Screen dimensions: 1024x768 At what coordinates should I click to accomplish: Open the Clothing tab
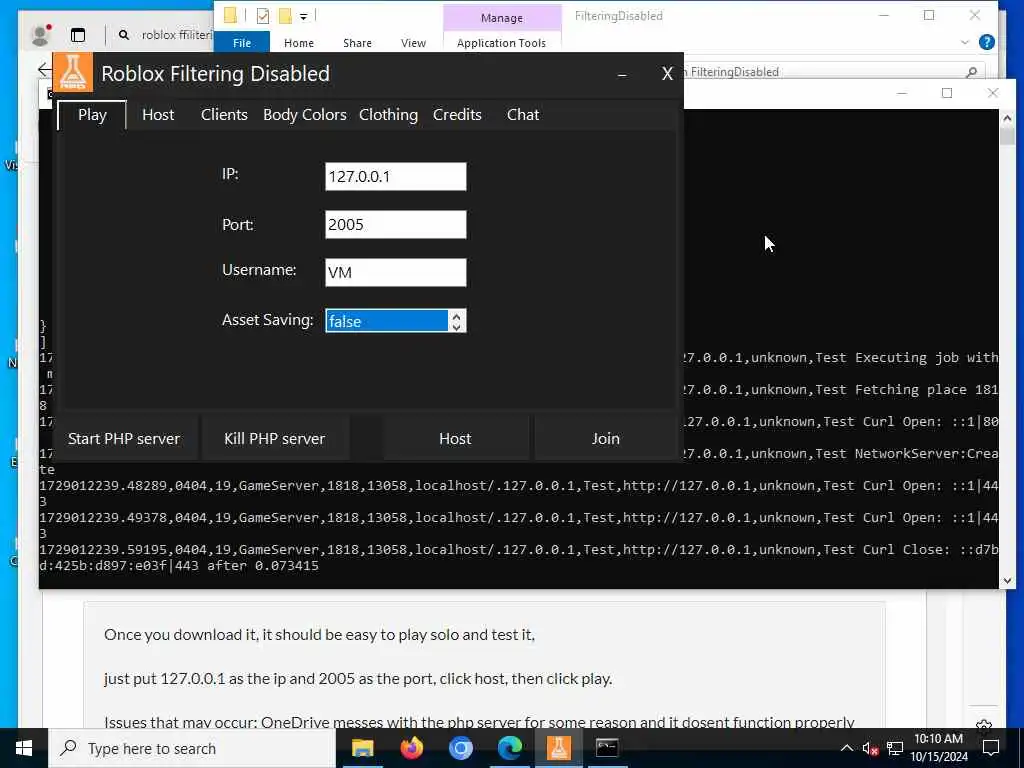(x=388, y=115)
